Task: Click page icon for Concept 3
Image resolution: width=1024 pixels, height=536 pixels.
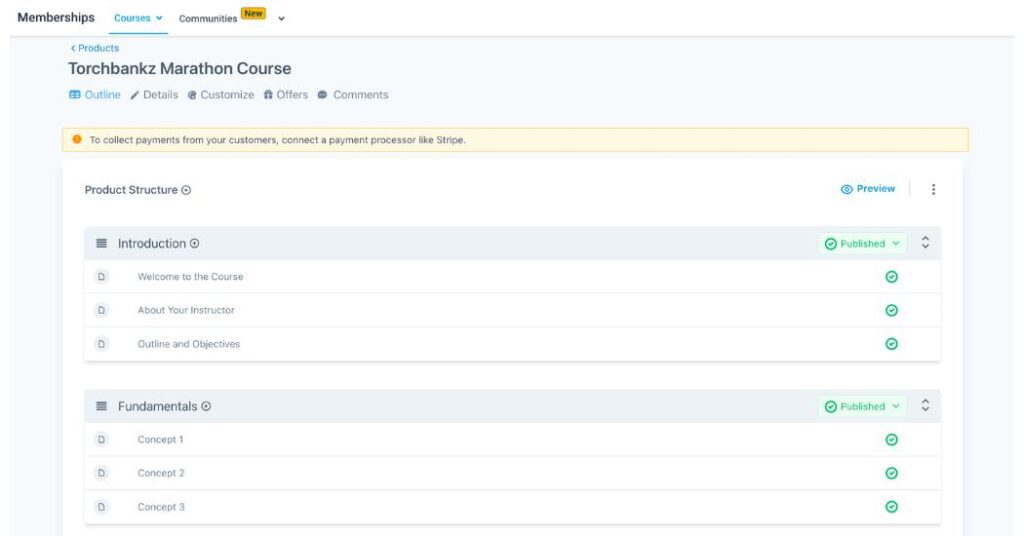Action: pos(101,507)
